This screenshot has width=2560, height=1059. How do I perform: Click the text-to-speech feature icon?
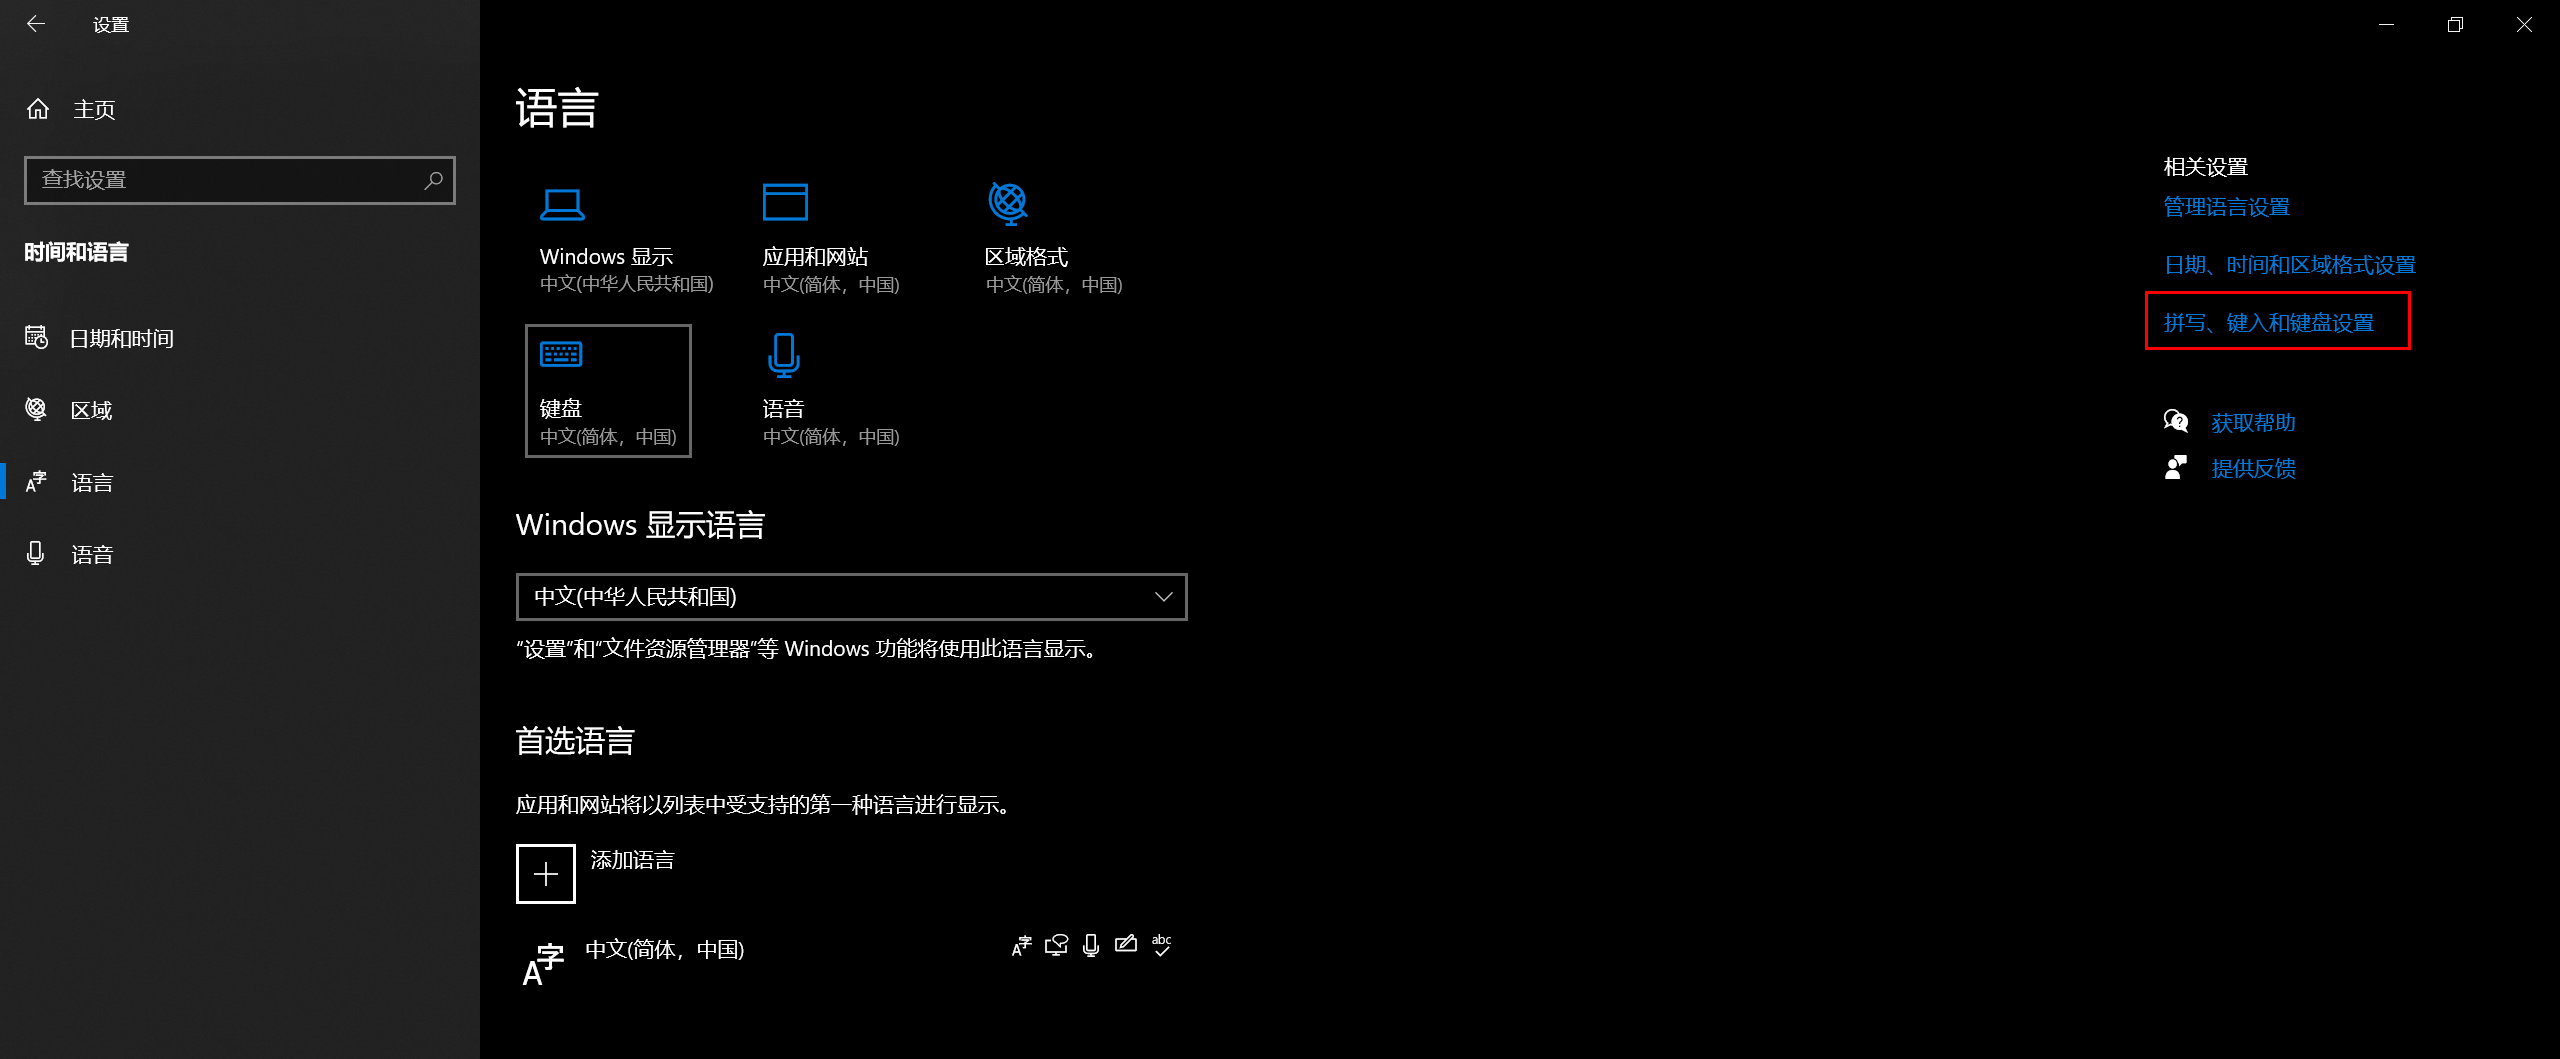coord(1056,945)
